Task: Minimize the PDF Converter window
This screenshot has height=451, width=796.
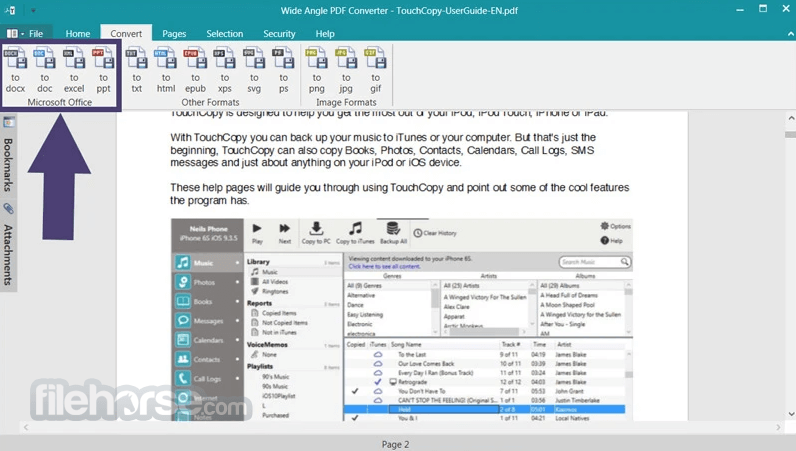Action: [x=740, y=10]
